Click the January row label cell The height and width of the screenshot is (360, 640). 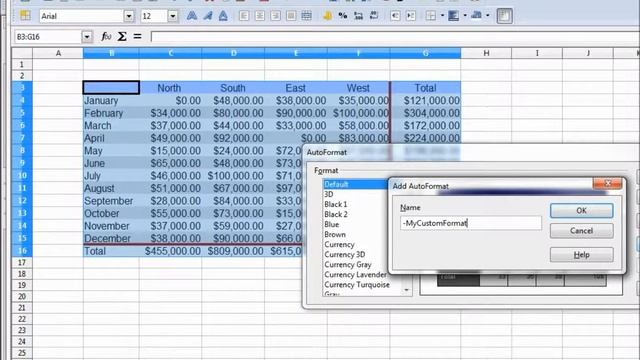click(111, 100)
